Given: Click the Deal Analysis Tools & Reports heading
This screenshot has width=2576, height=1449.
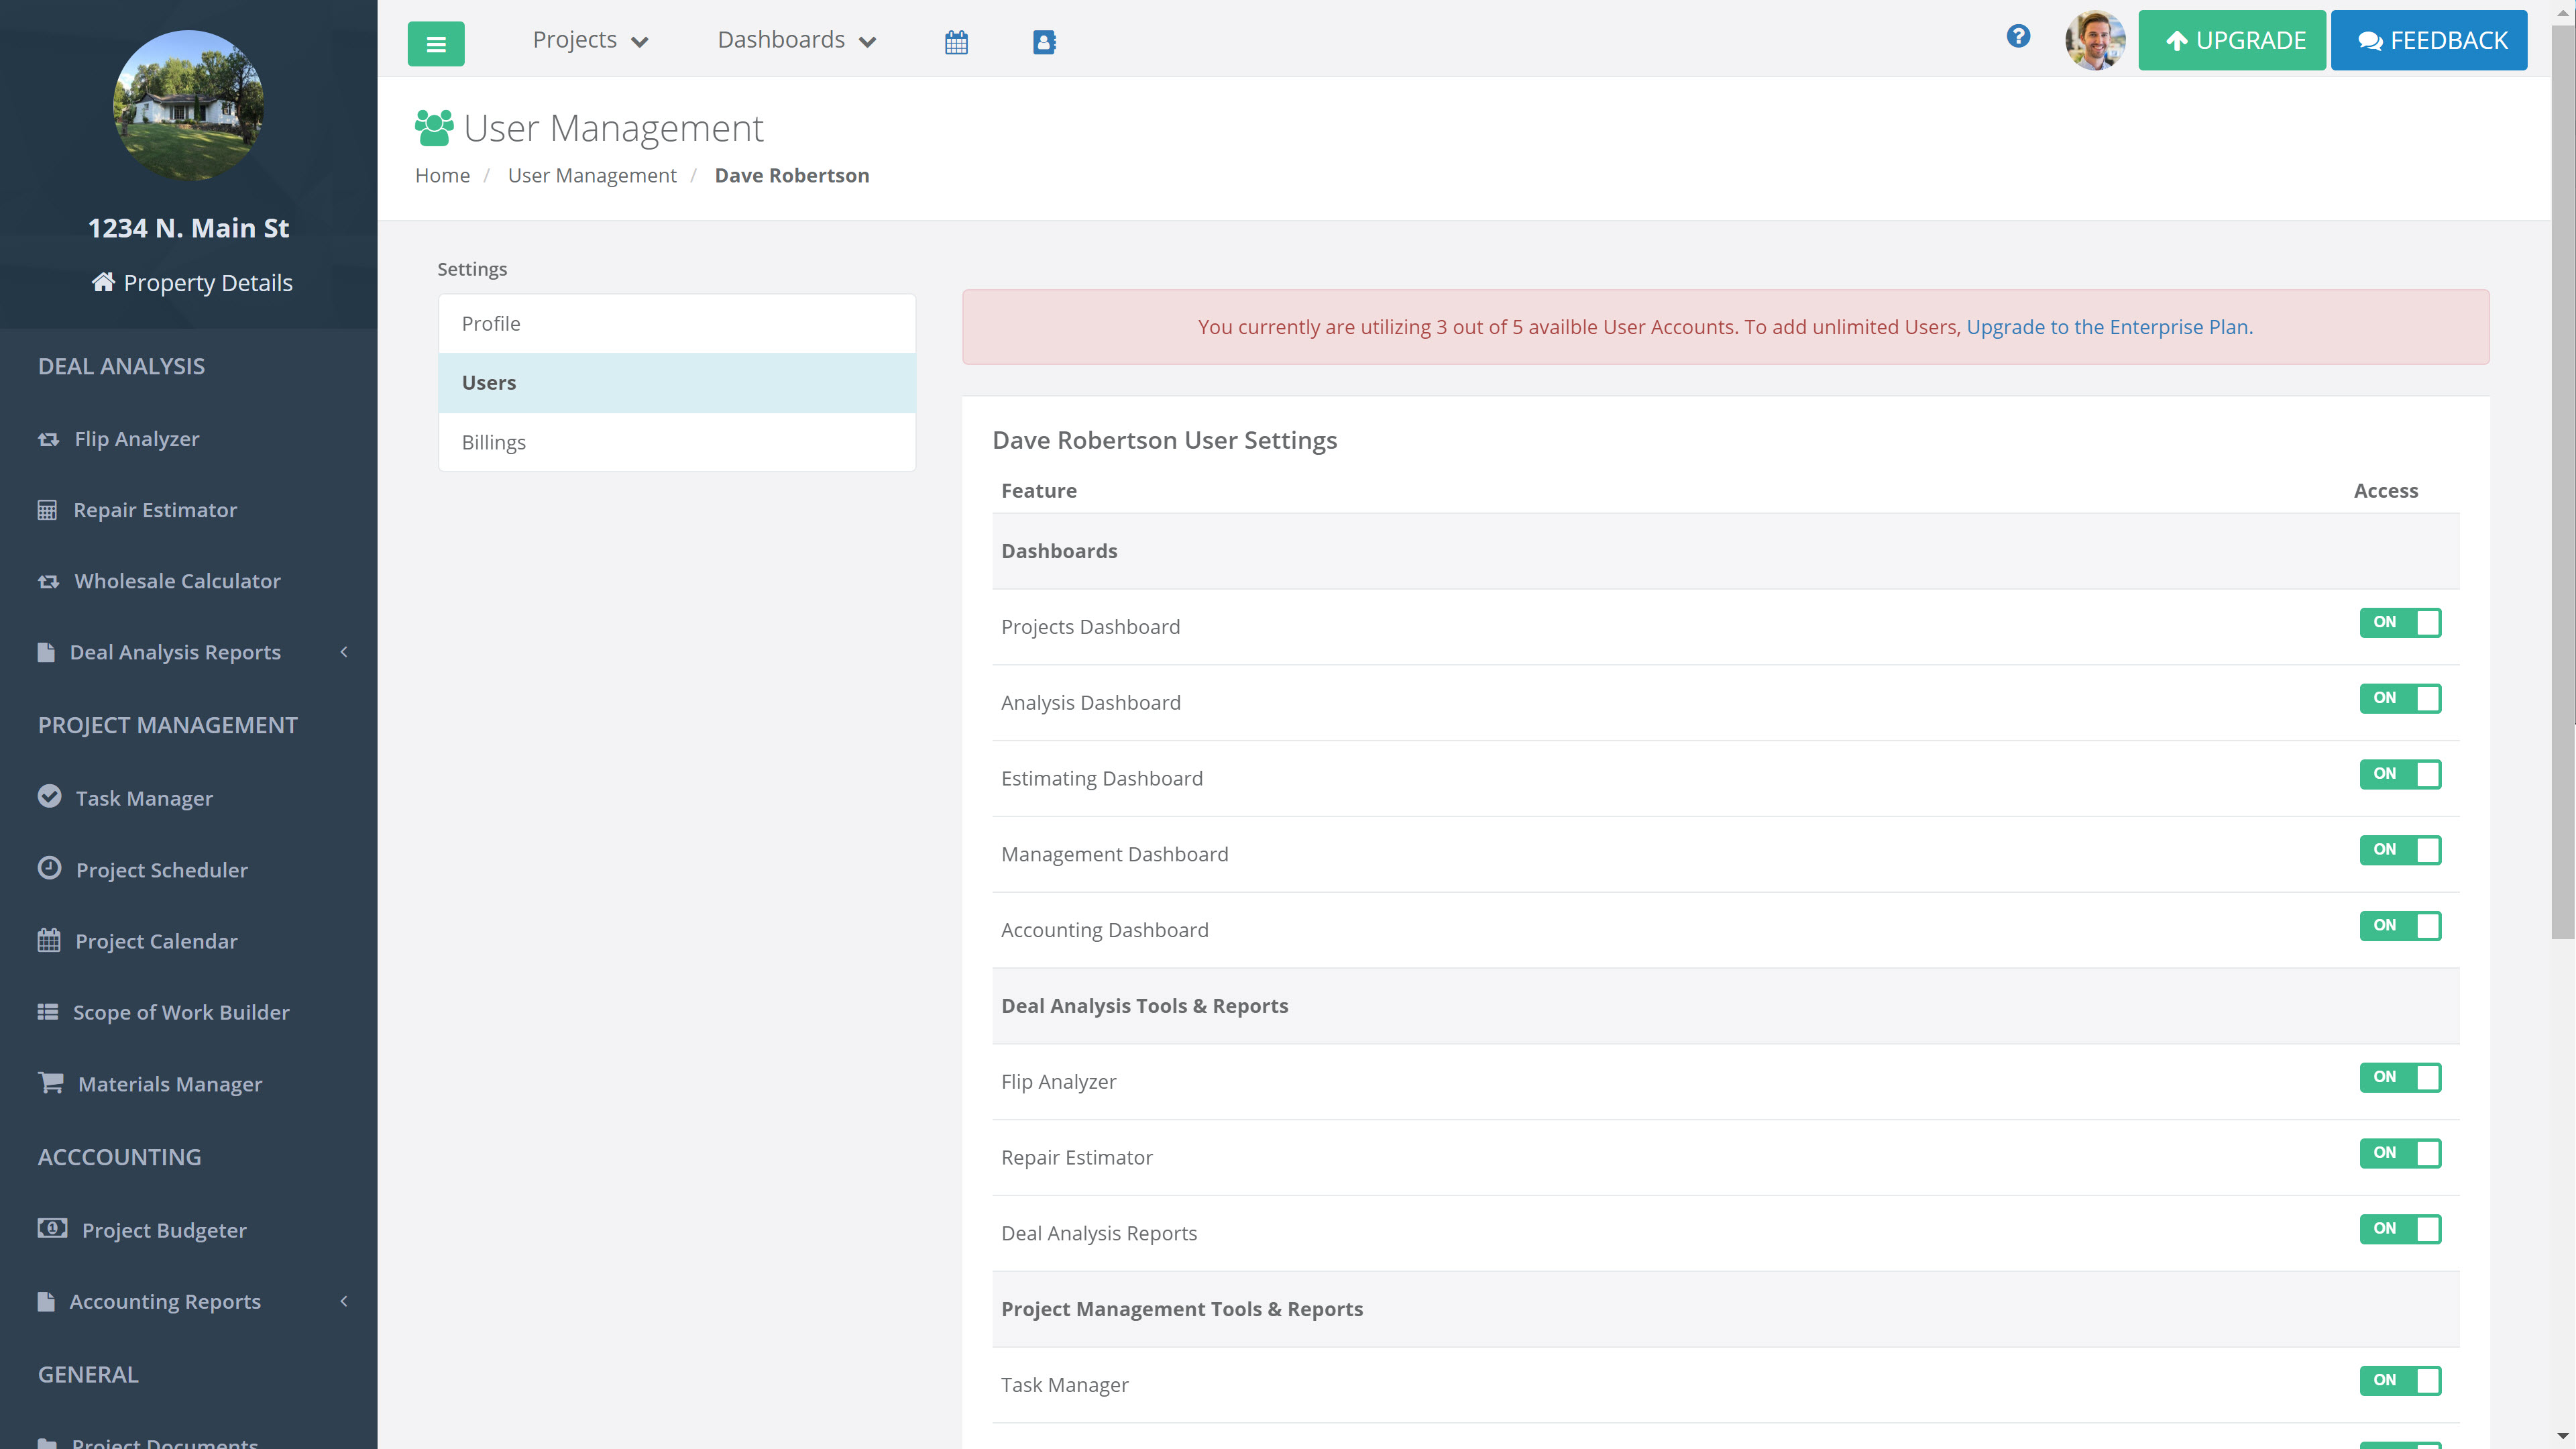Looking at the screenshot, I should pos(1145,1006).
